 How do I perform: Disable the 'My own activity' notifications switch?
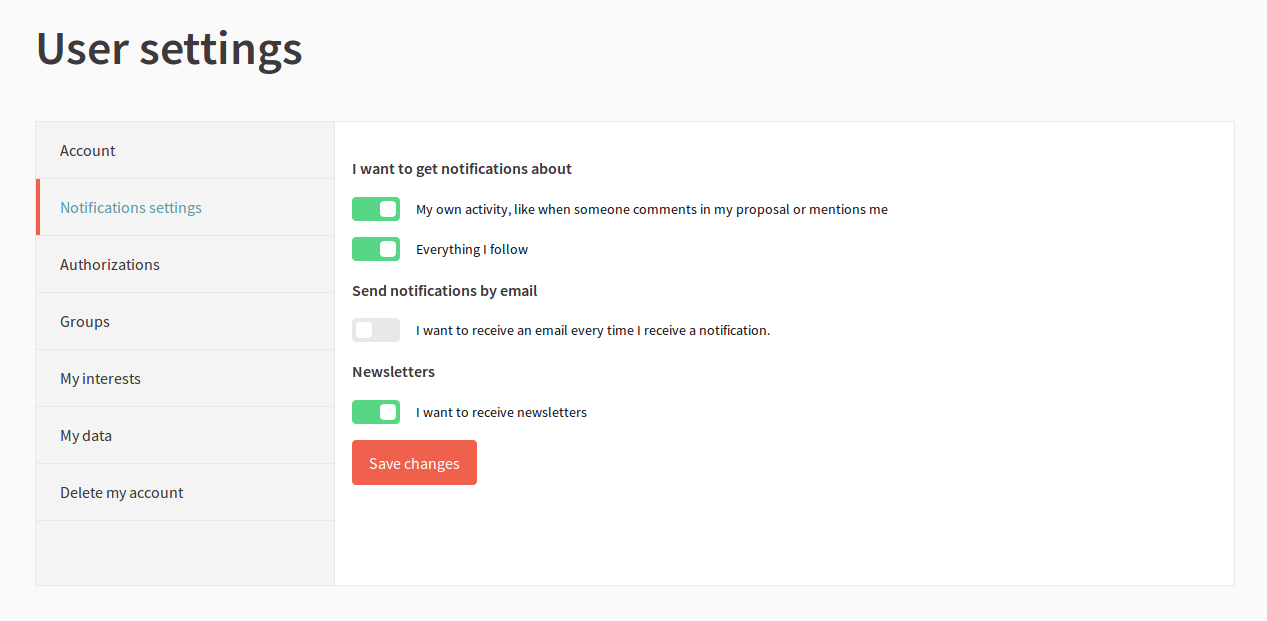point(376,209)
